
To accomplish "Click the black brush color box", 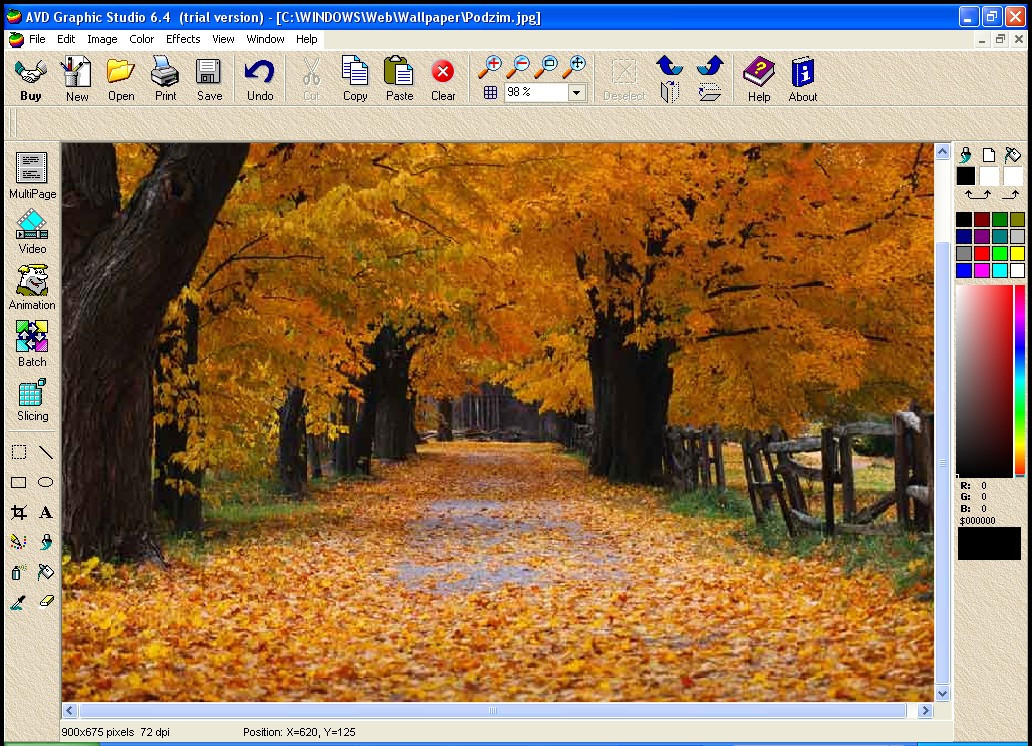I will (x=966, y=176).
